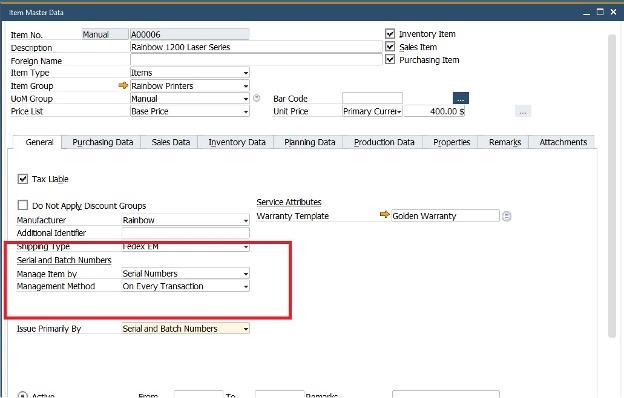Click the orange link arrow beside Warranty Template
The height and width of the screenshot is (398, 624).
tap(384, 215)
